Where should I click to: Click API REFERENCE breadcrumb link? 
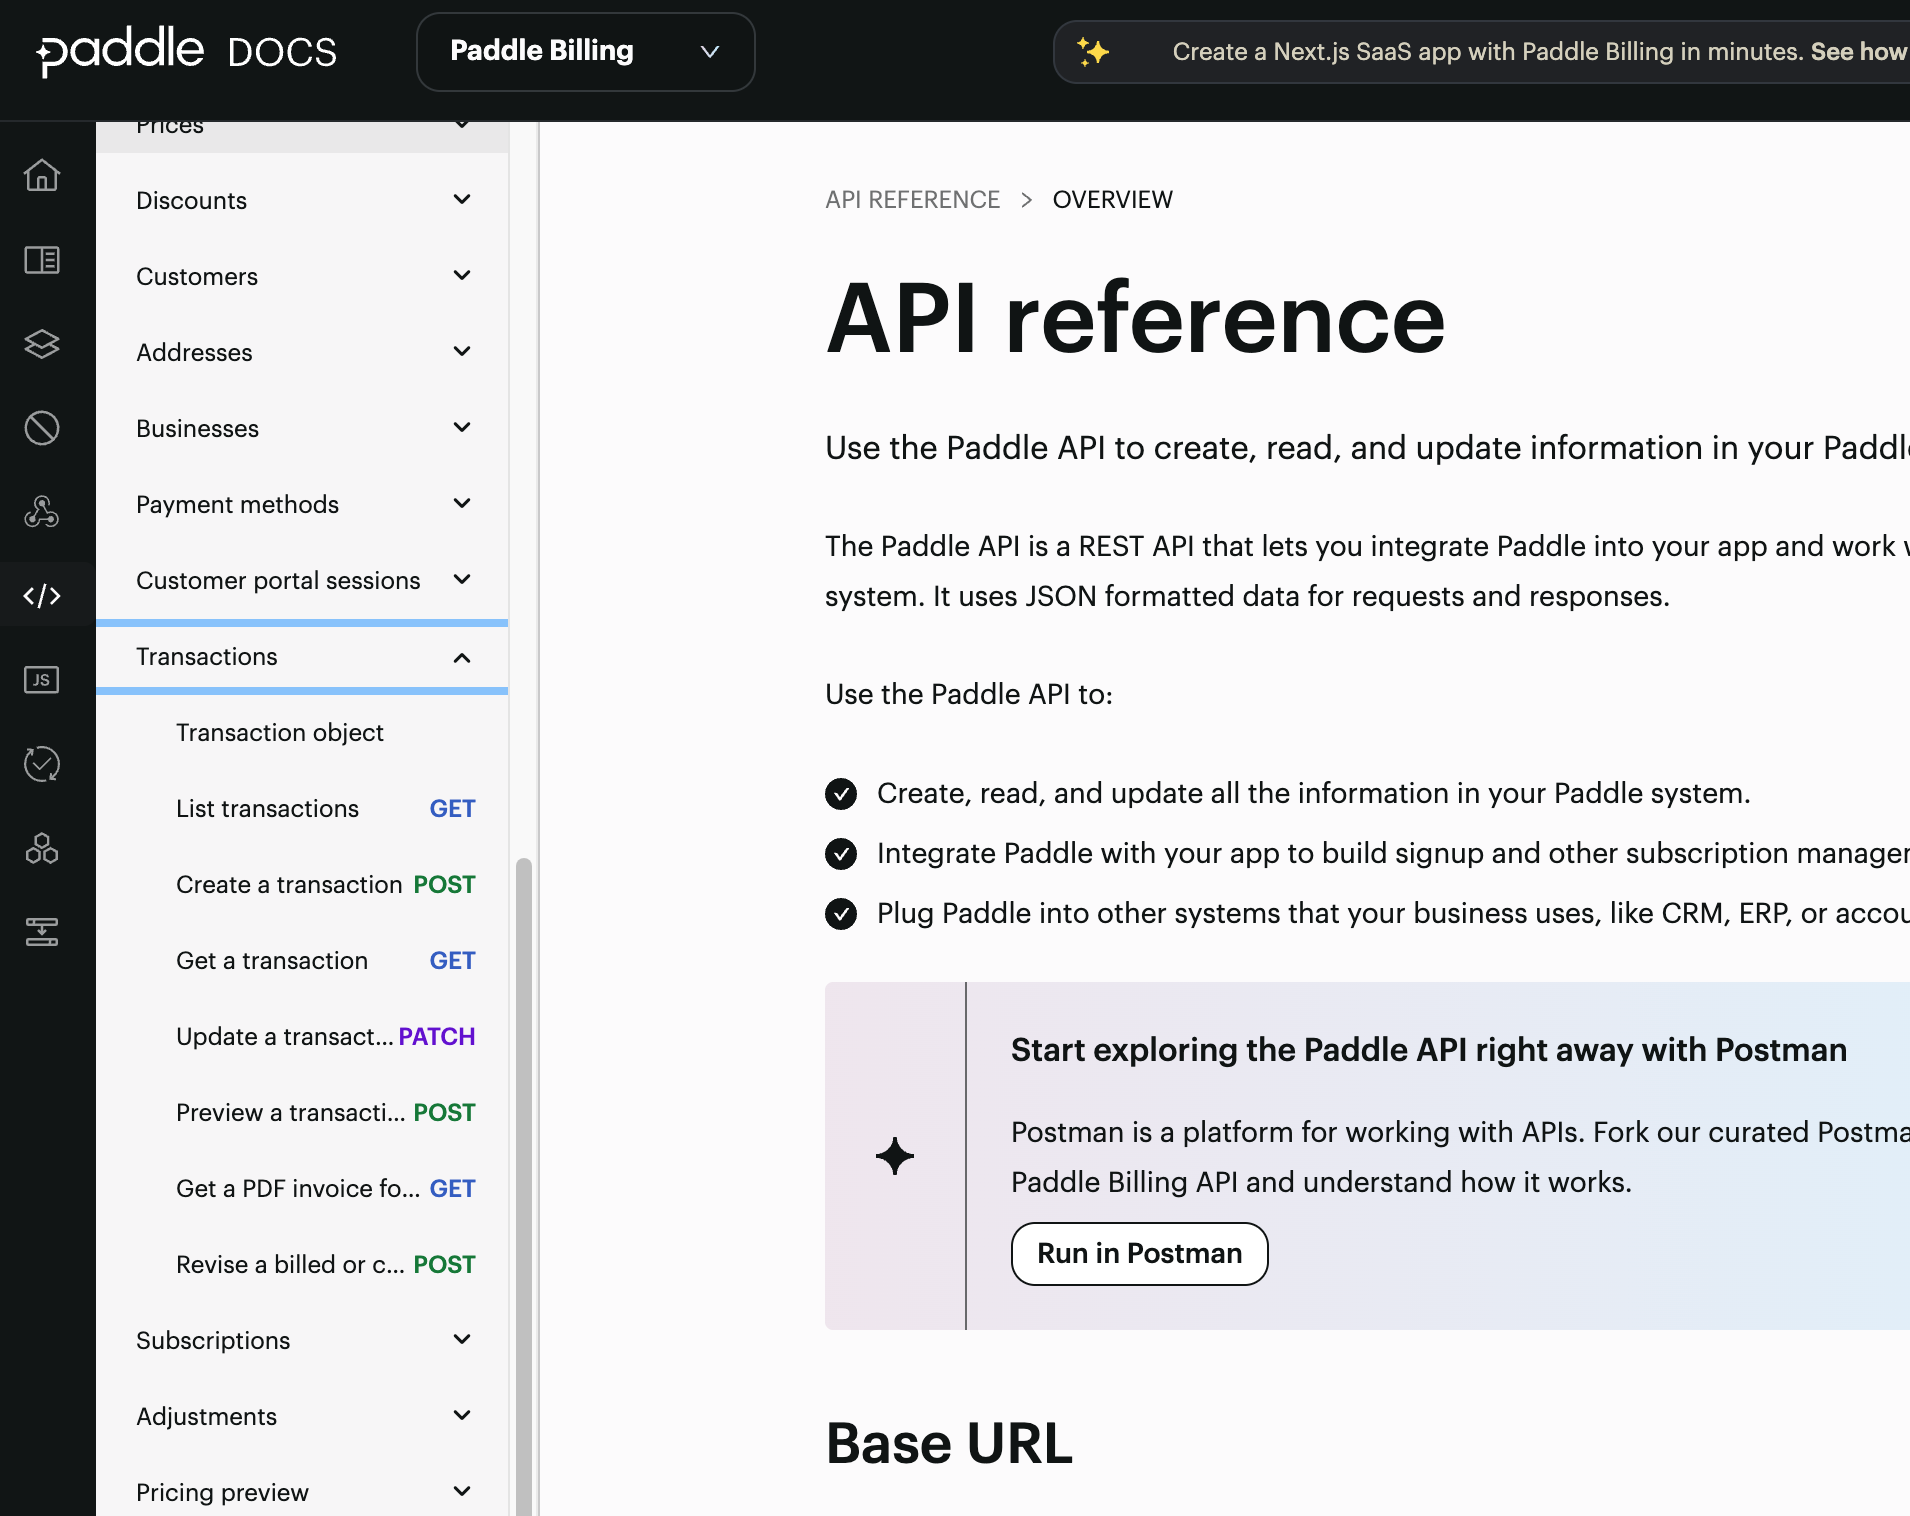912,200
